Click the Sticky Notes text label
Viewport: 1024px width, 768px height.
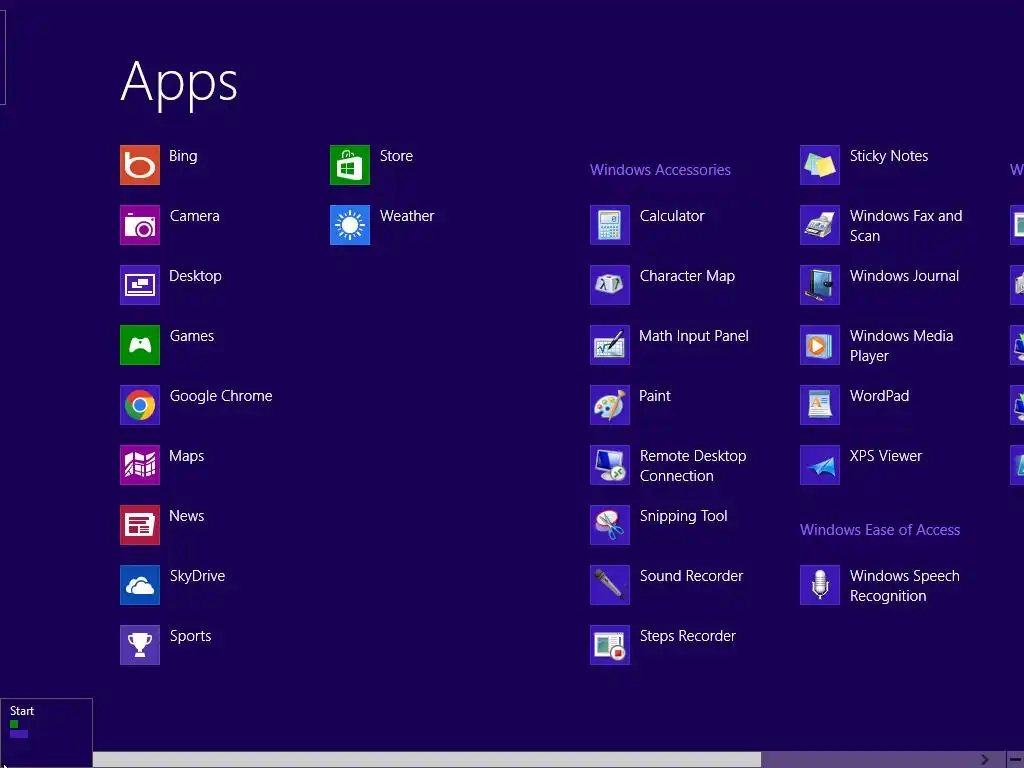coord(889,156)
